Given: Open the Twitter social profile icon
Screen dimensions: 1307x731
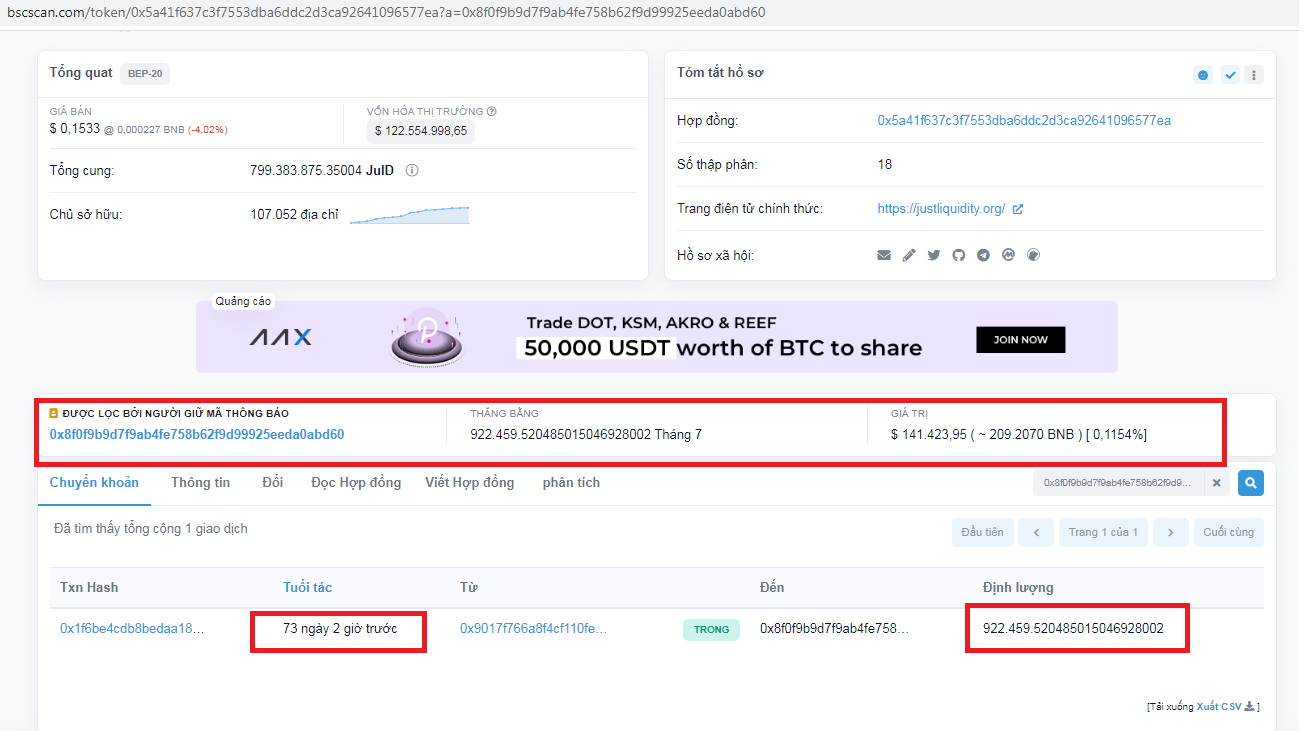Looking at the screenshot, I should (934, 255).
